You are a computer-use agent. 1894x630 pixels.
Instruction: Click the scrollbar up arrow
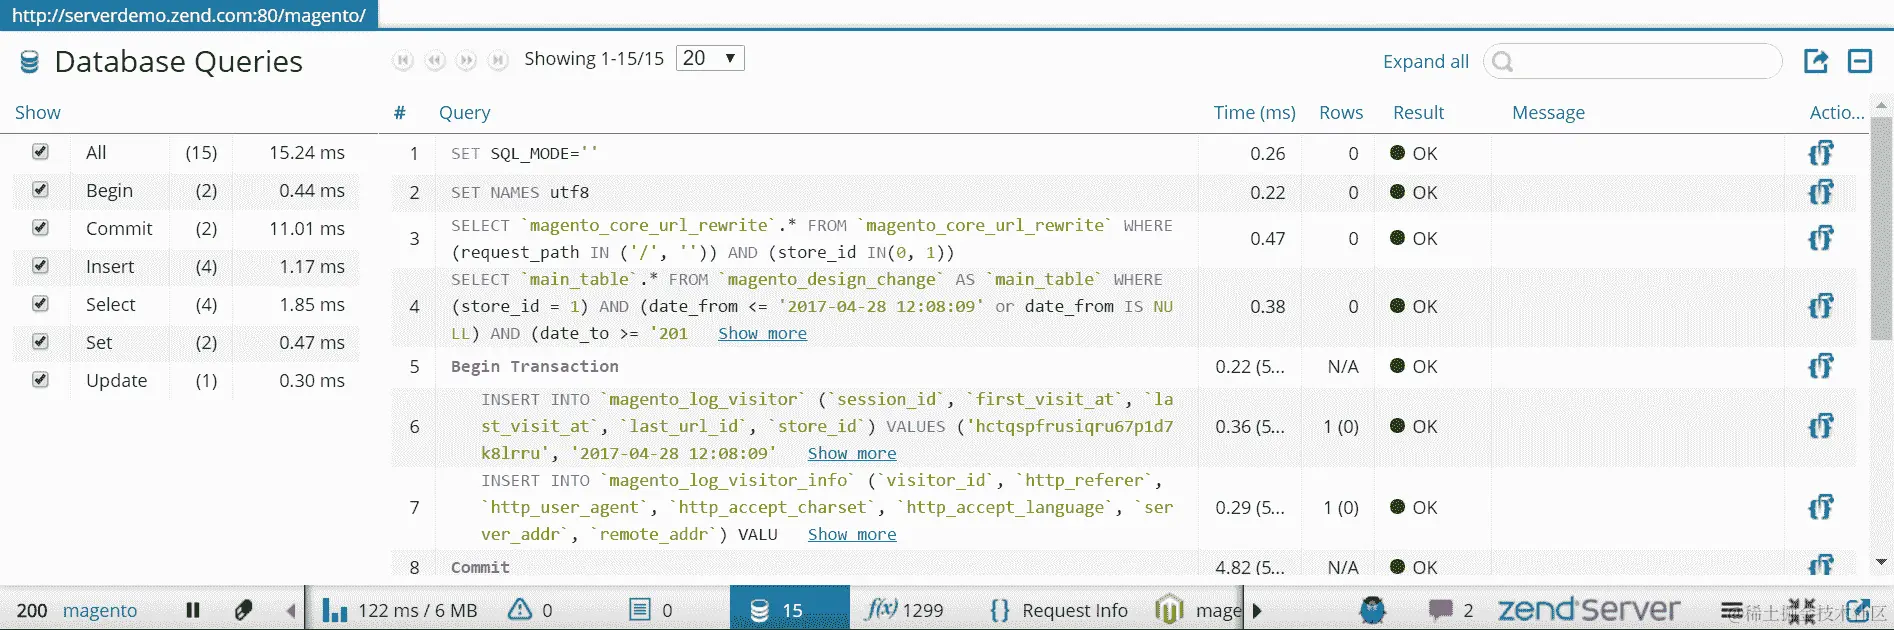(x=1881, y=105)
